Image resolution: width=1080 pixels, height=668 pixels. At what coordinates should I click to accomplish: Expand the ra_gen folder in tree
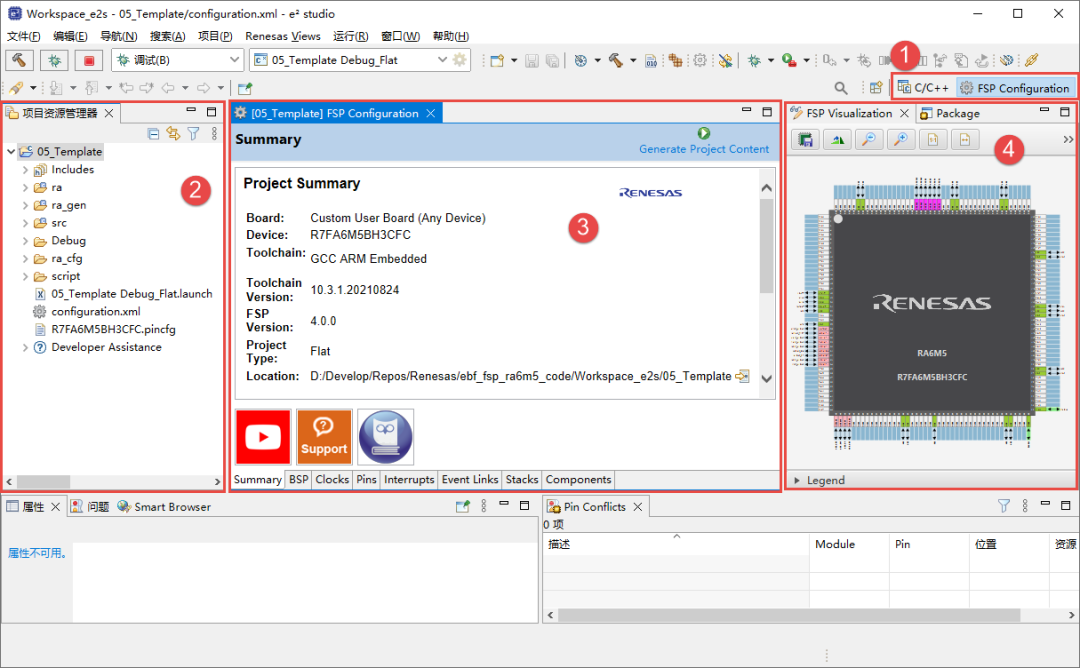pyautogui.click(x=25, y=205)
